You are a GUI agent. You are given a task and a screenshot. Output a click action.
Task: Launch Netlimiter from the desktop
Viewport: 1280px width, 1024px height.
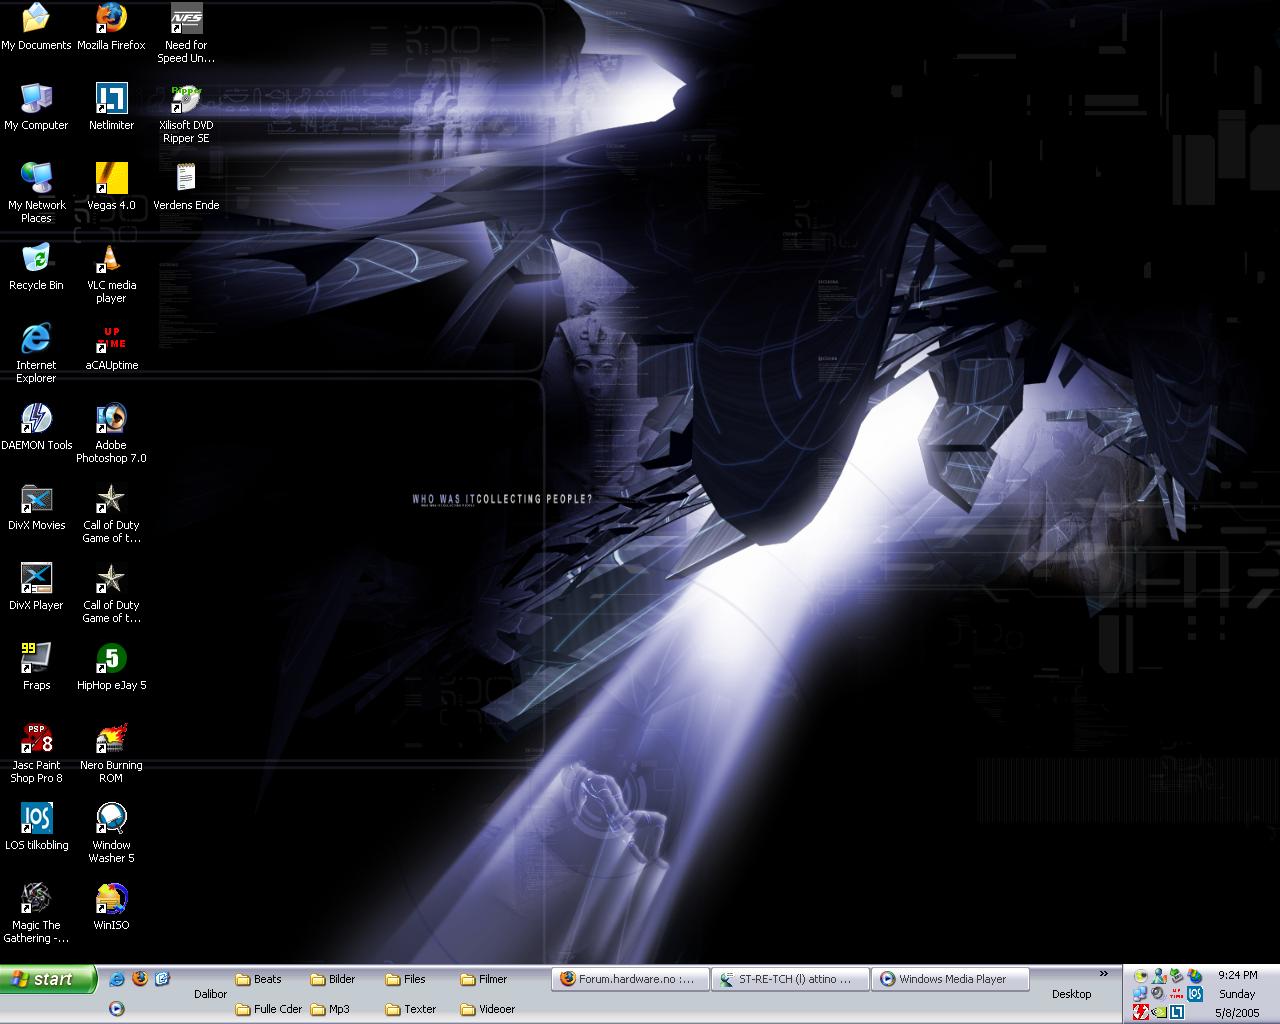tap(111, 108)
